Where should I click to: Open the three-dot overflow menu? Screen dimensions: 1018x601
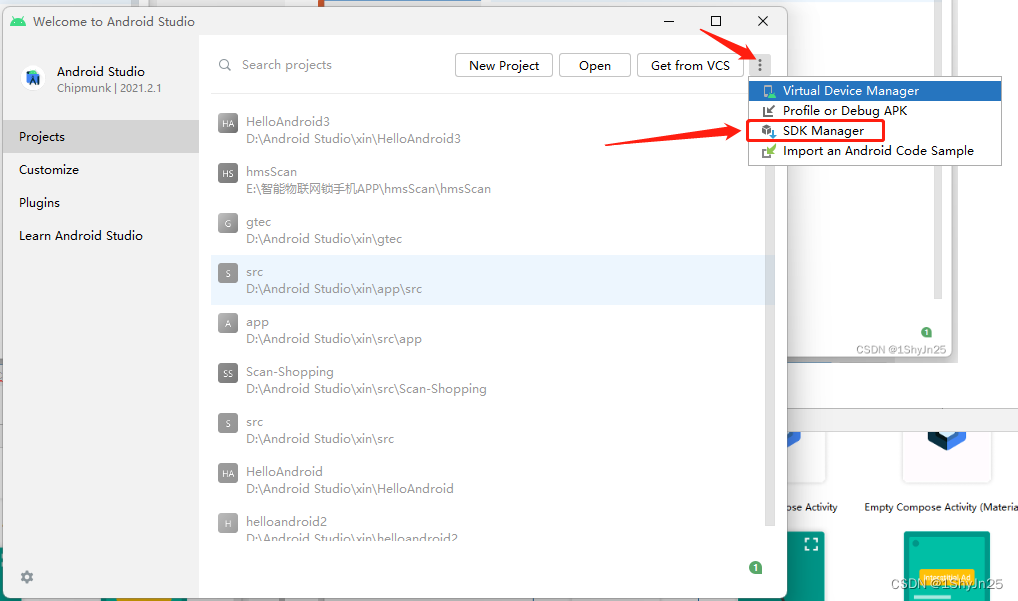tap(760, 64)
